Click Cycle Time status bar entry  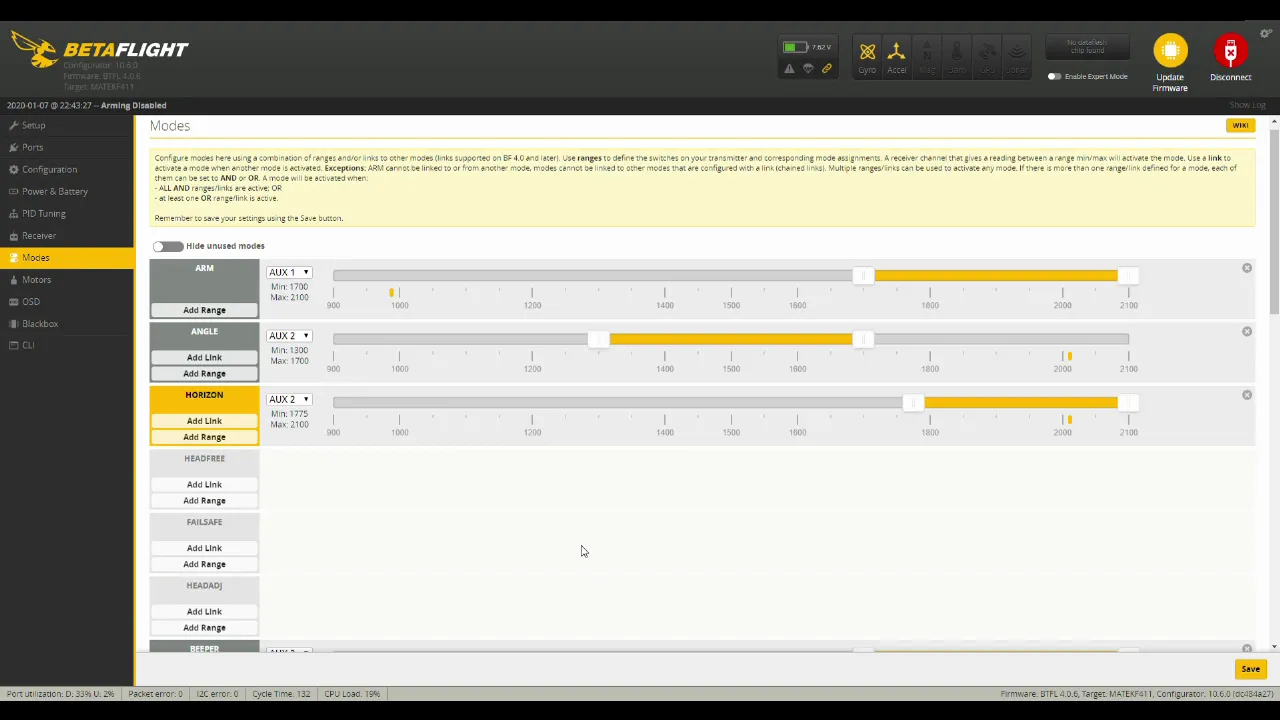[283, 694]
